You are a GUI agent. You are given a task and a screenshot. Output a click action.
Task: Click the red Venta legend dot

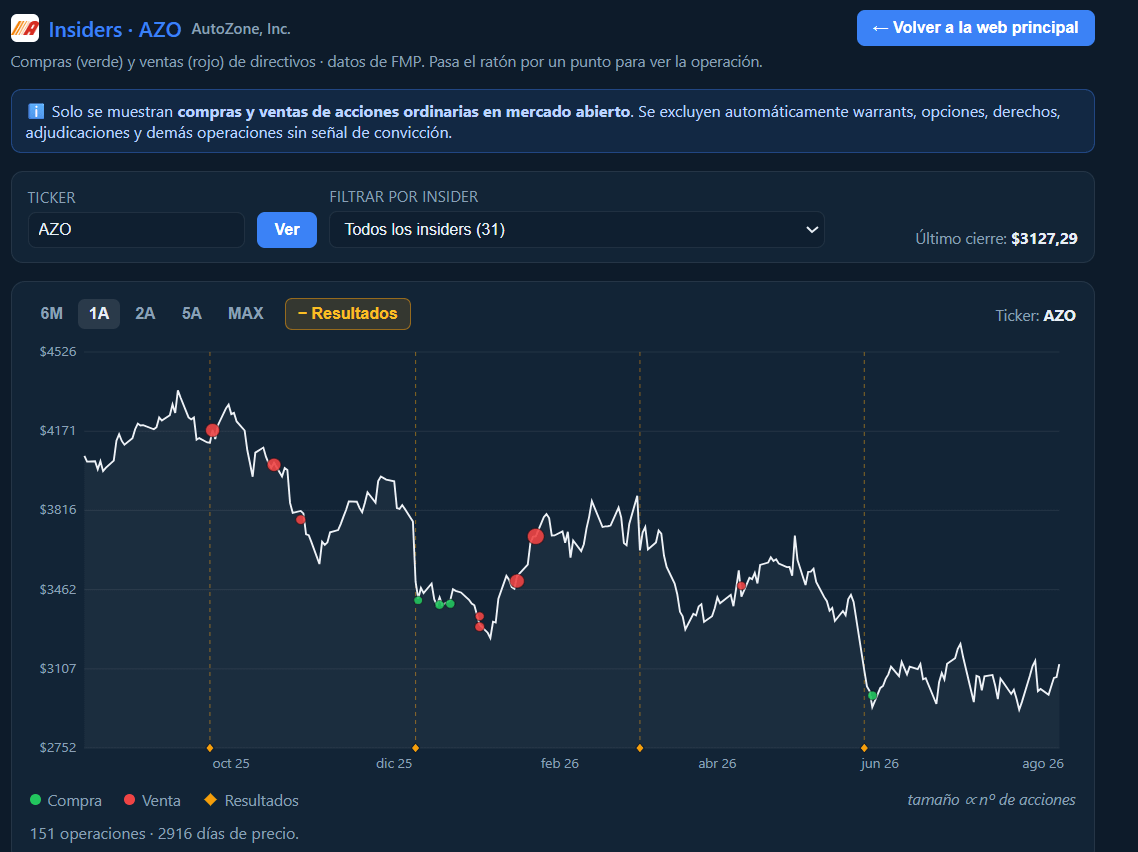coord(129,800)
